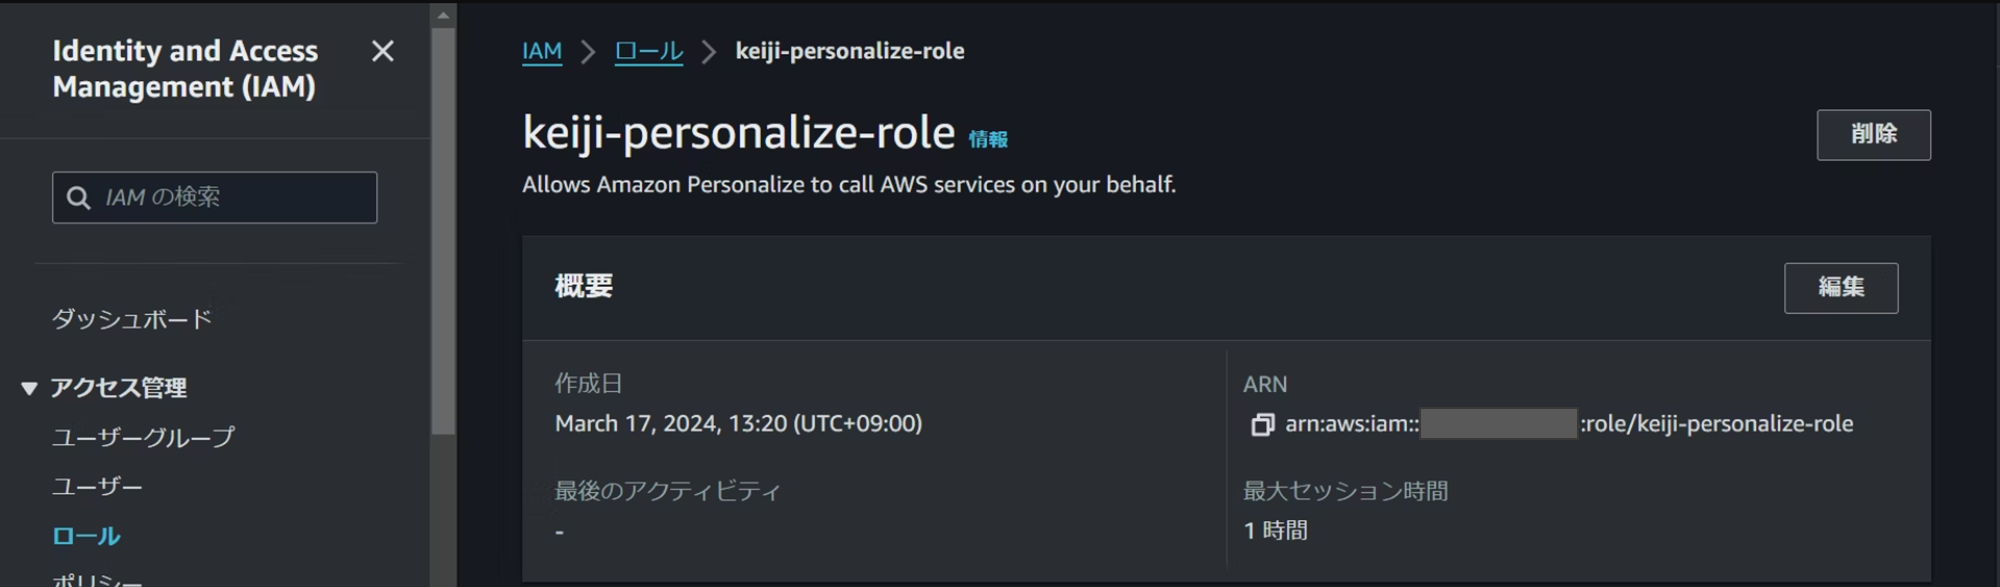Click the sidebar scrollbar up arrow
This screenshot has height=587, width=2000.
(x=443, y=15)
